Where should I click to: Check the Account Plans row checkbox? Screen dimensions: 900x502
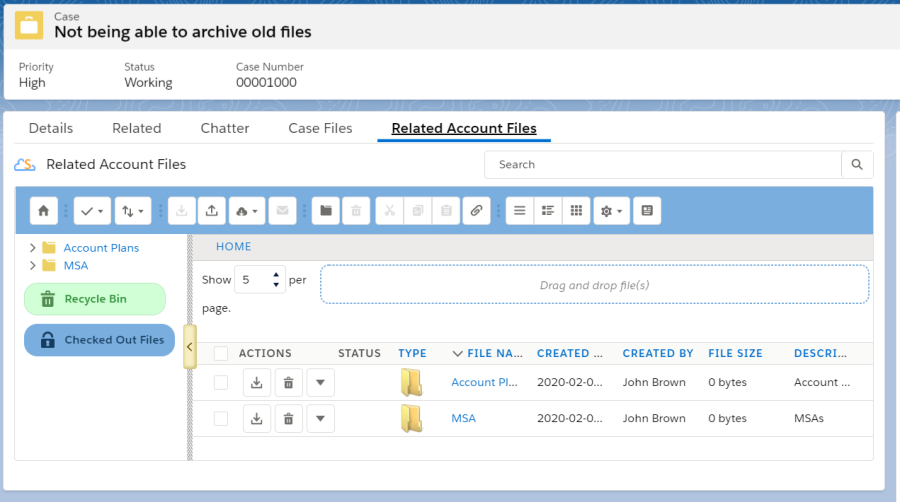click(x=221, y=382)
